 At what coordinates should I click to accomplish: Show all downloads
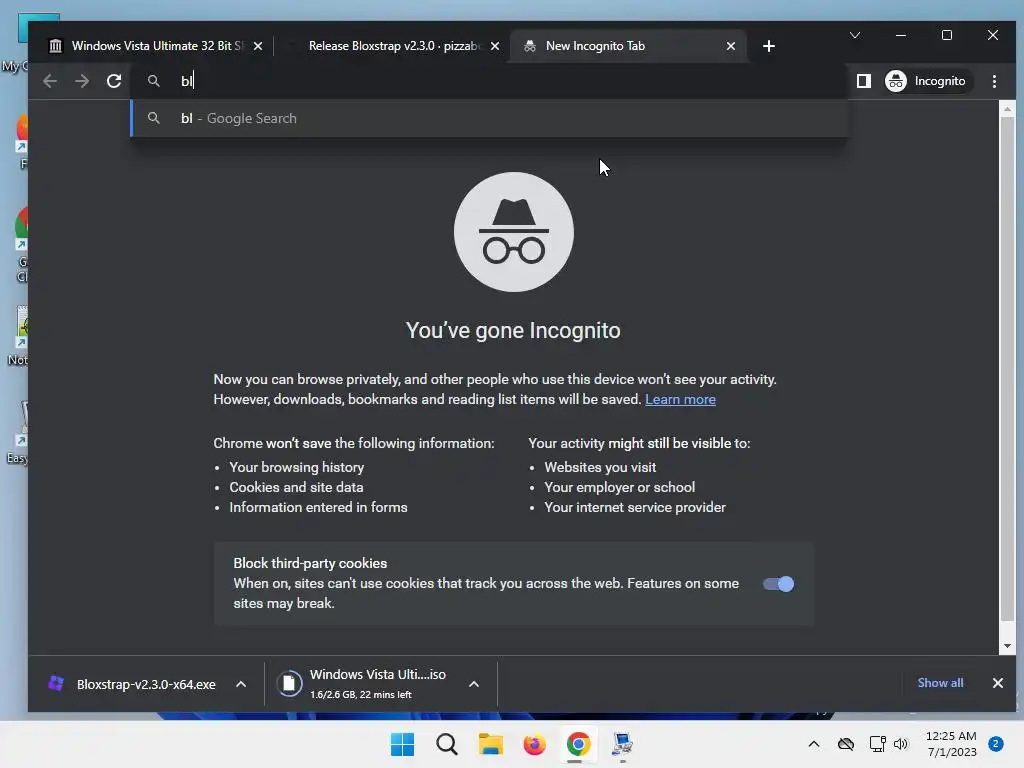[940, 683]
